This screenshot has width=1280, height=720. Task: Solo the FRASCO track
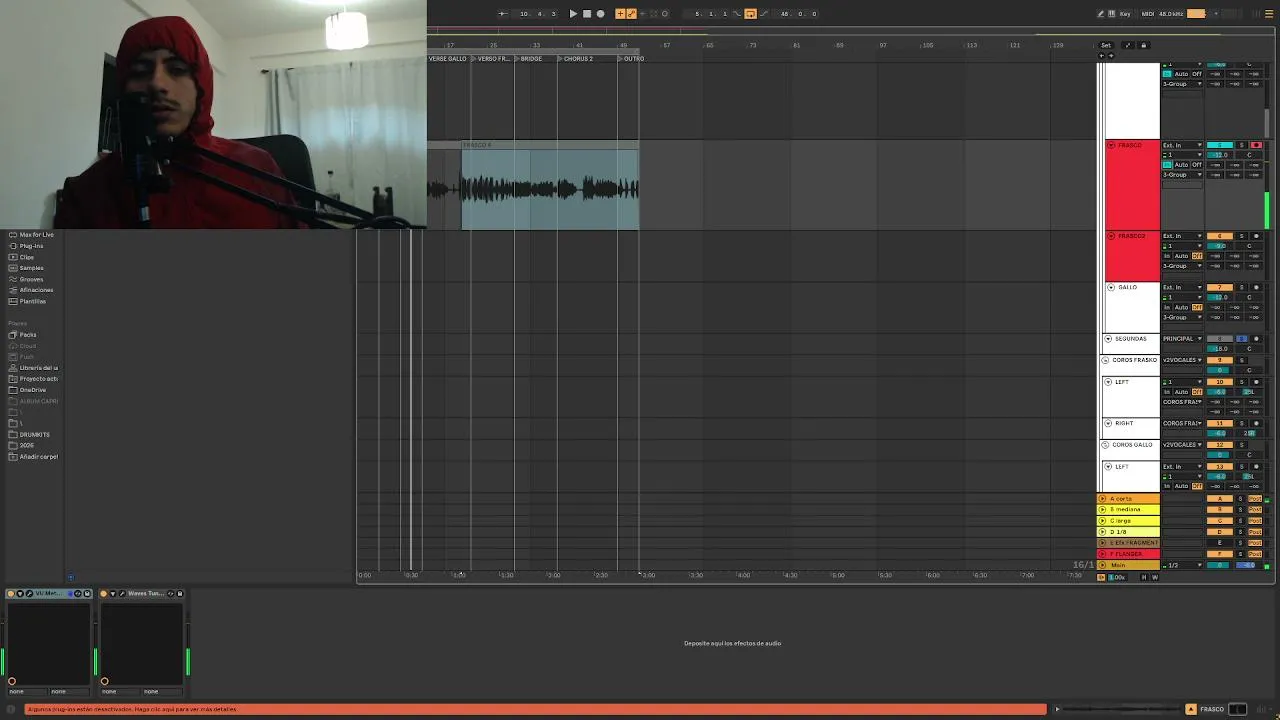click(1241, 145)
